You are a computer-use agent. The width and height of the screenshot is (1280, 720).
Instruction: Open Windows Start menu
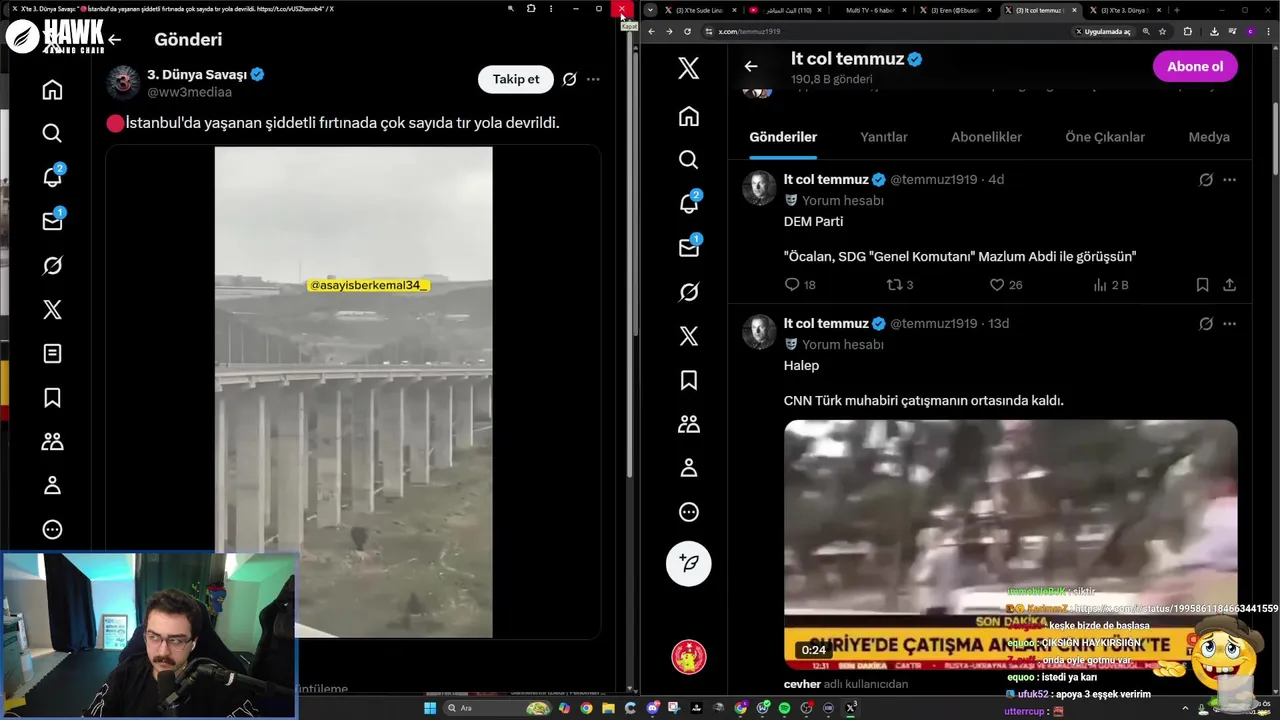pyautogui.click(x=430, y=708)
